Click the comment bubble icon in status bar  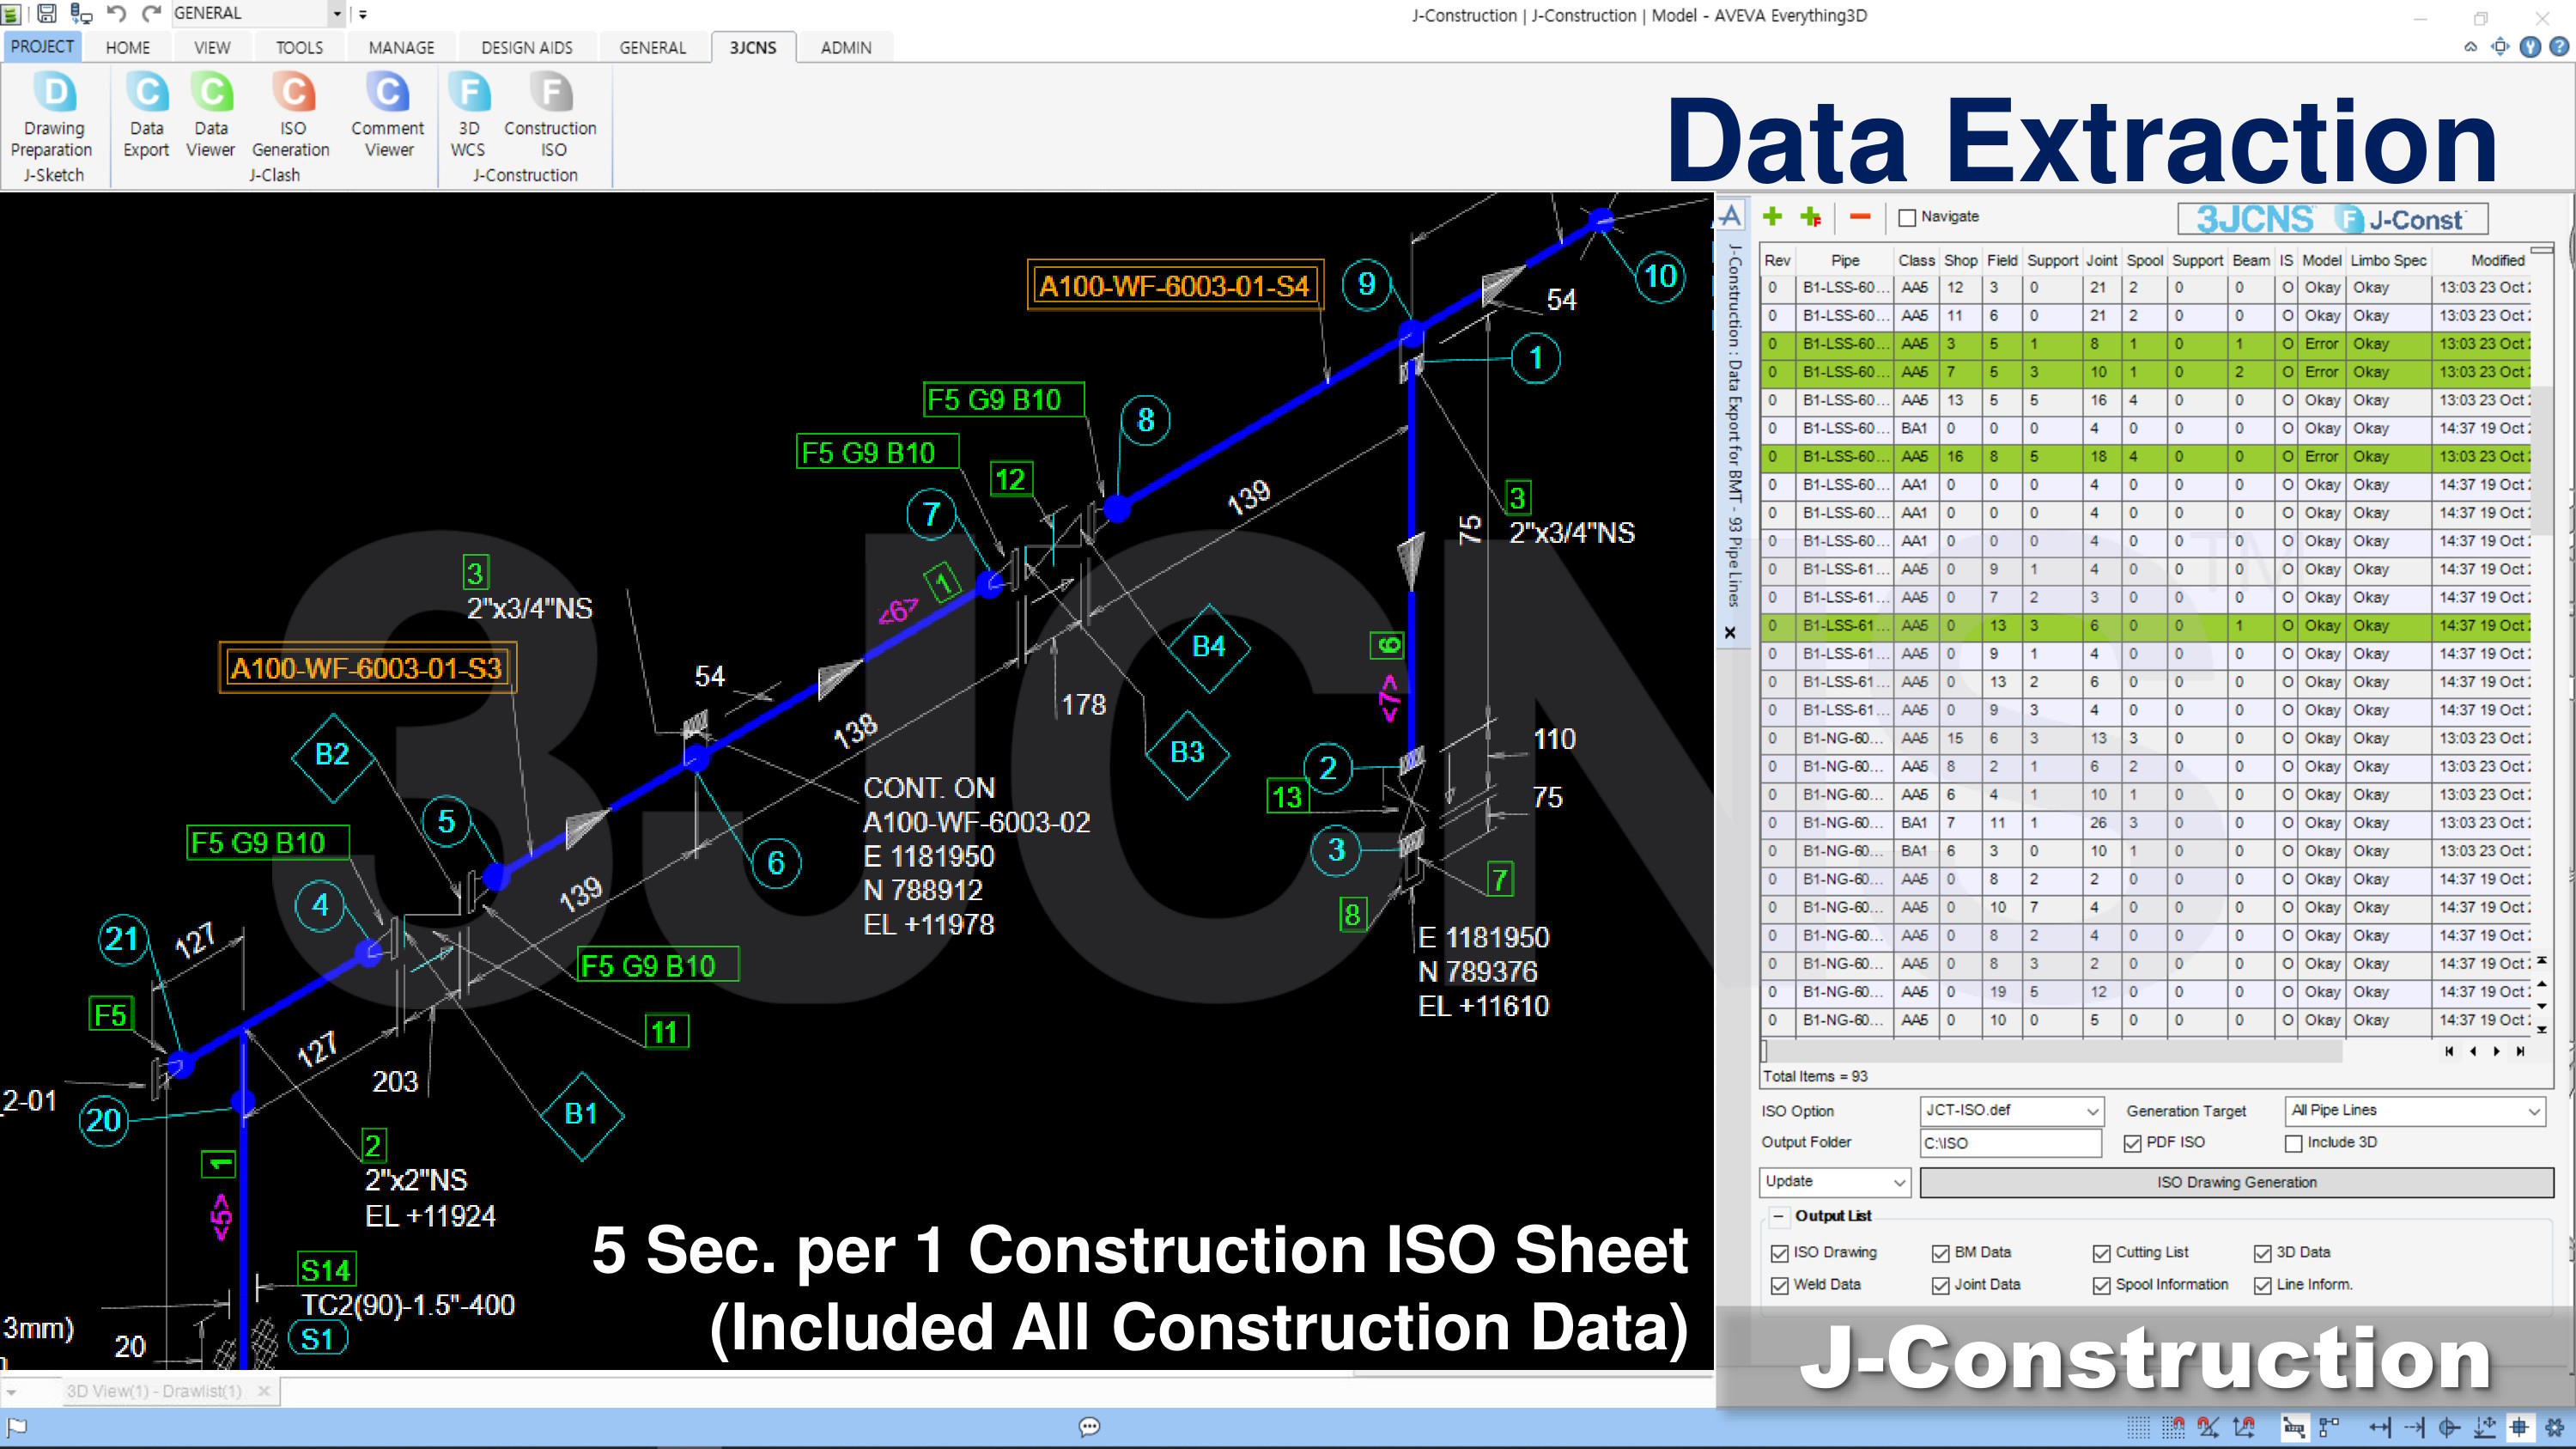(x=1090, y=1427)
